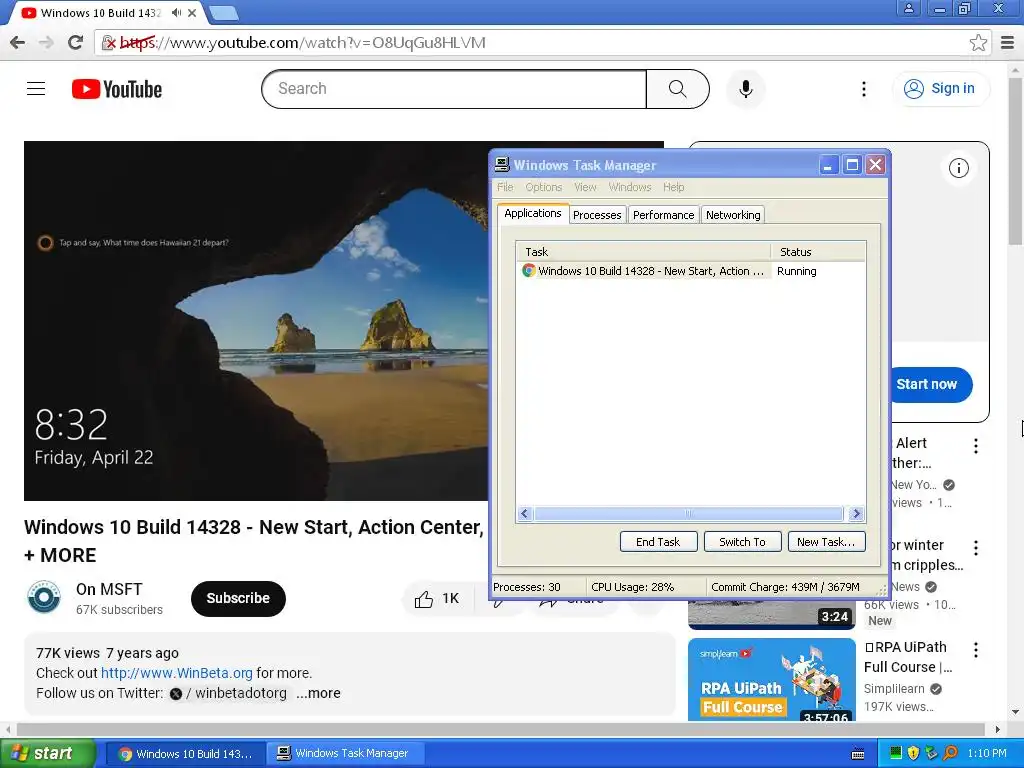Viewport: 1024px width, 768px height.
Task: Open the WinBeta.org link
Action: [x=176, y=673]
